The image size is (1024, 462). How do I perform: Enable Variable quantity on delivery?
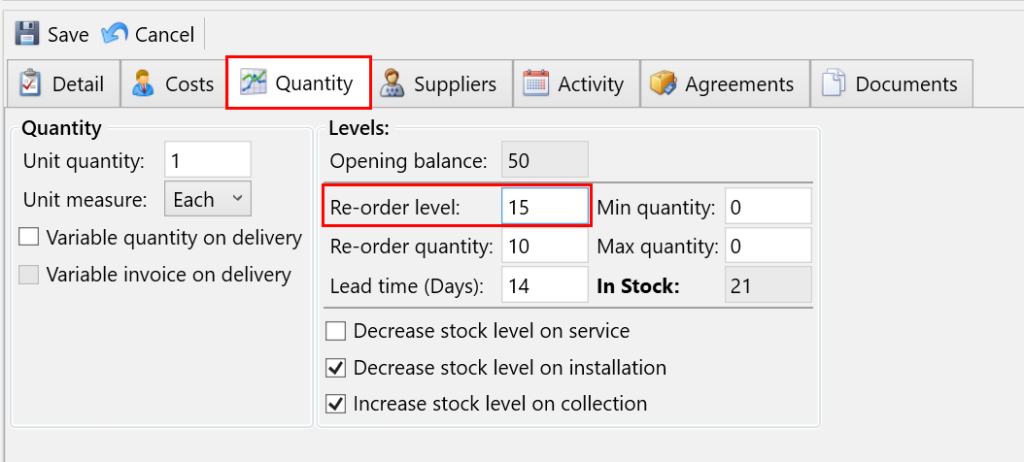[x=29, y=238]
